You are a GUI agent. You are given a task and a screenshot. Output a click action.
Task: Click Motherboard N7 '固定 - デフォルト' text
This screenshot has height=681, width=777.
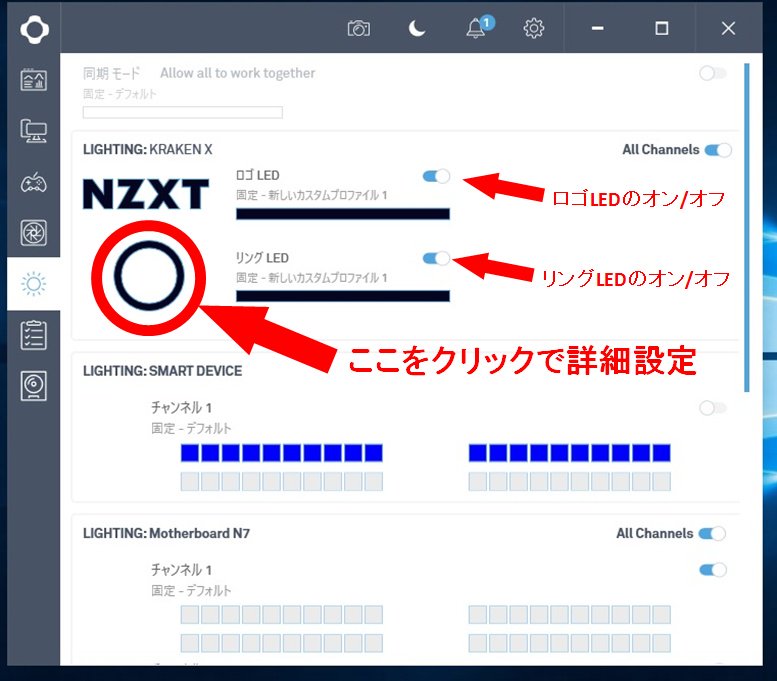click(191, 590)
